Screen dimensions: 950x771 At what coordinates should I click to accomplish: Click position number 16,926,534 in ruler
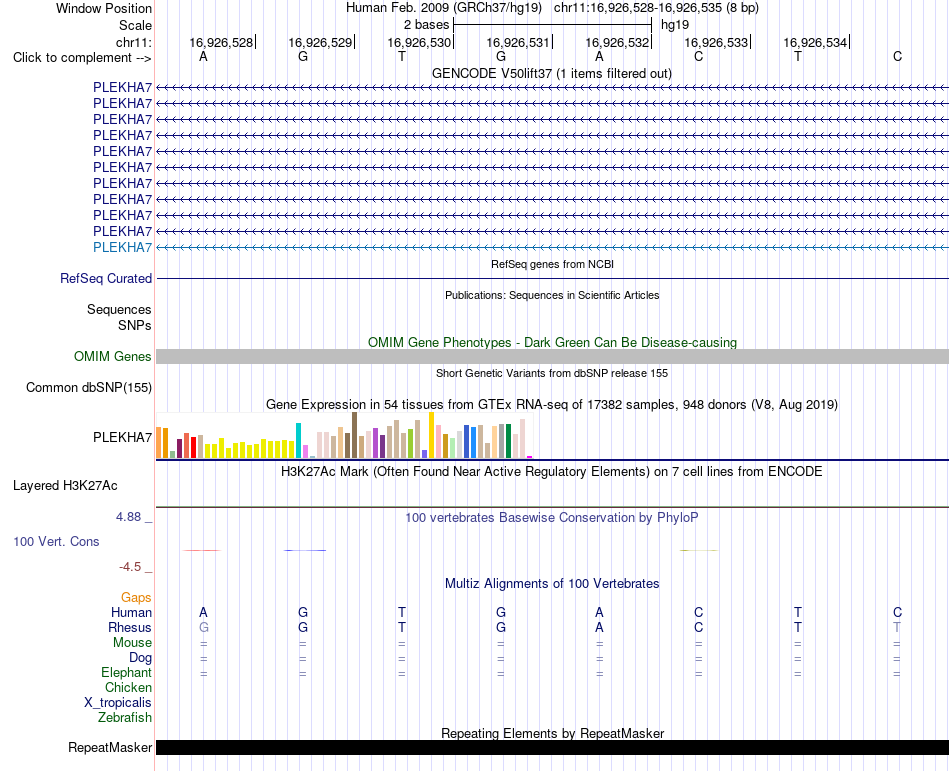pos(815,42)
